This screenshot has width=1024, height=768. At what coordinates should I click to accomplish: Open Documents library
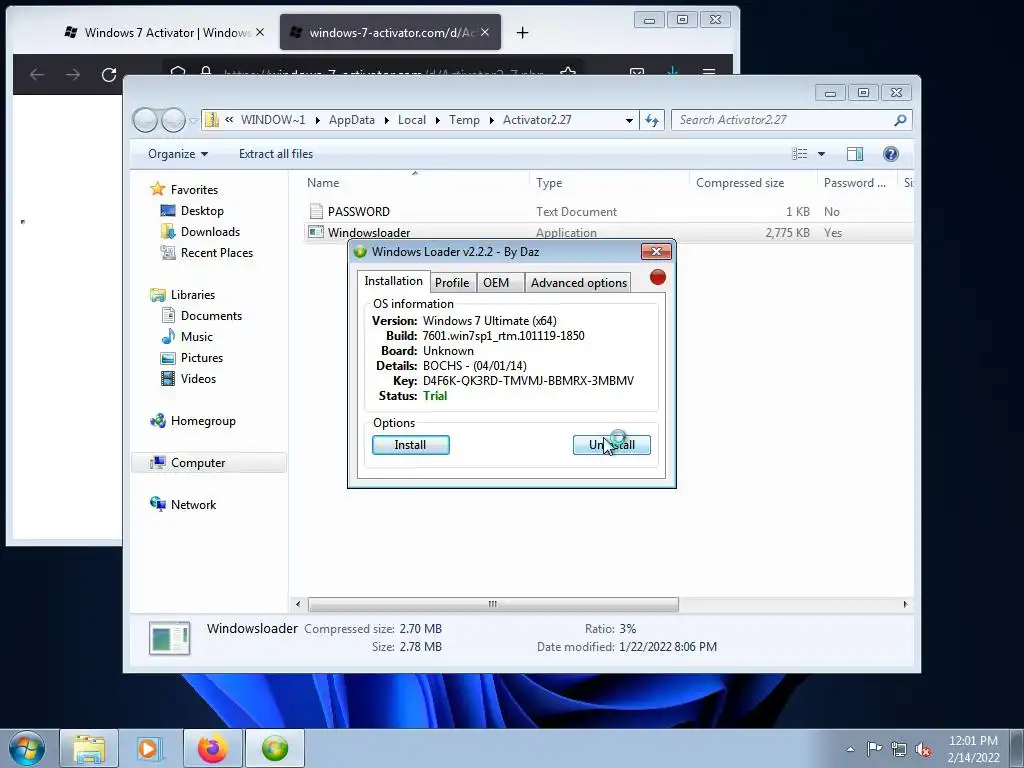211,315
